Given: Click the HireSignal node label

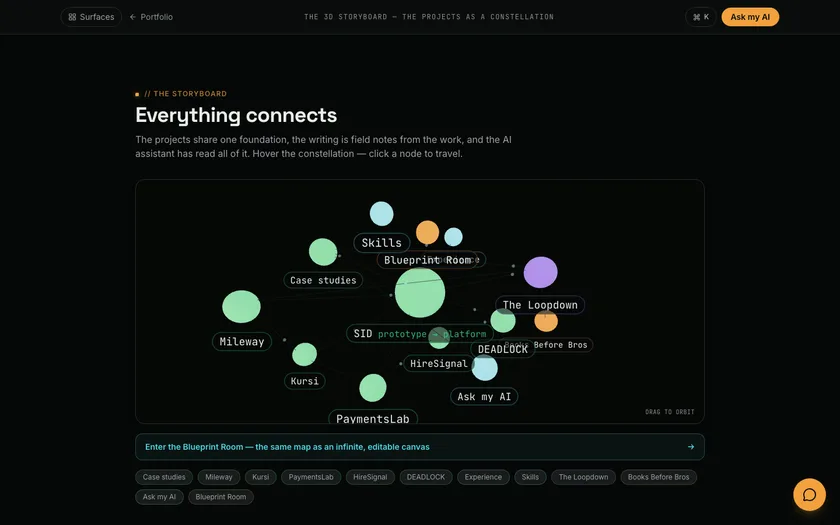Looking at the screenshot, I should tap(439, 364).
